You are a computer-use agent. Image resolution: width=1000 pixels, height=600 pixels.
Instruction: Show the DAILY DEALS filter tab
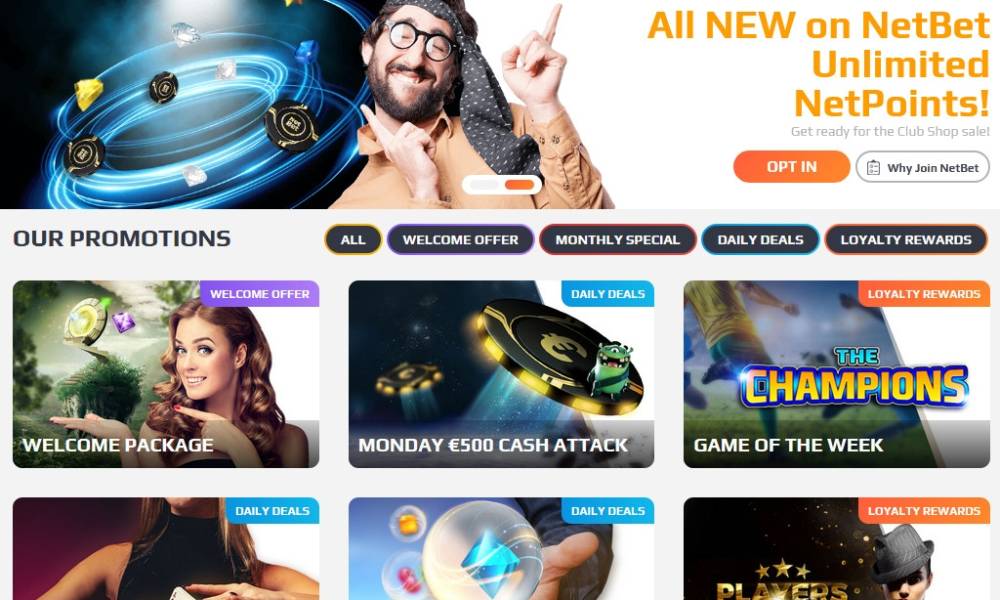coord(760,240)
